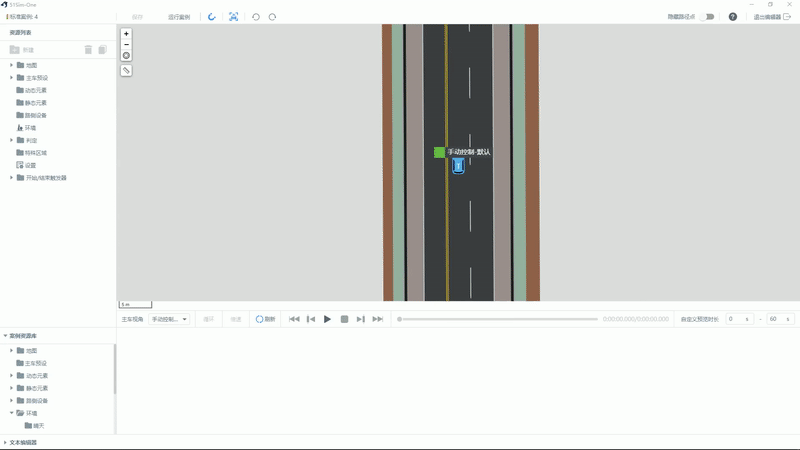Click 保存 save button in top toolbar
Viewport: 800px width, 450px height.
(137, 17)
